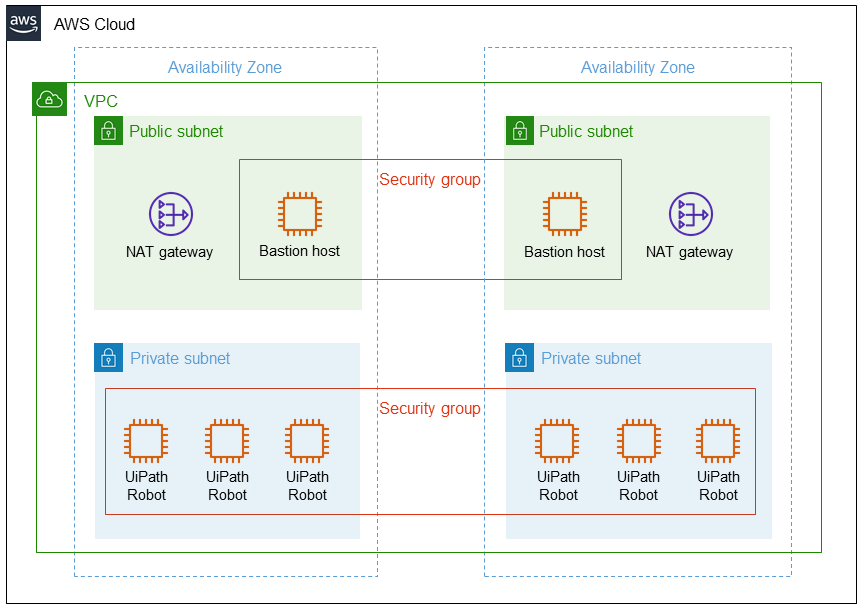Click the left Public subnet lock icon
This screenshot has width=864, height=611.
109,131
